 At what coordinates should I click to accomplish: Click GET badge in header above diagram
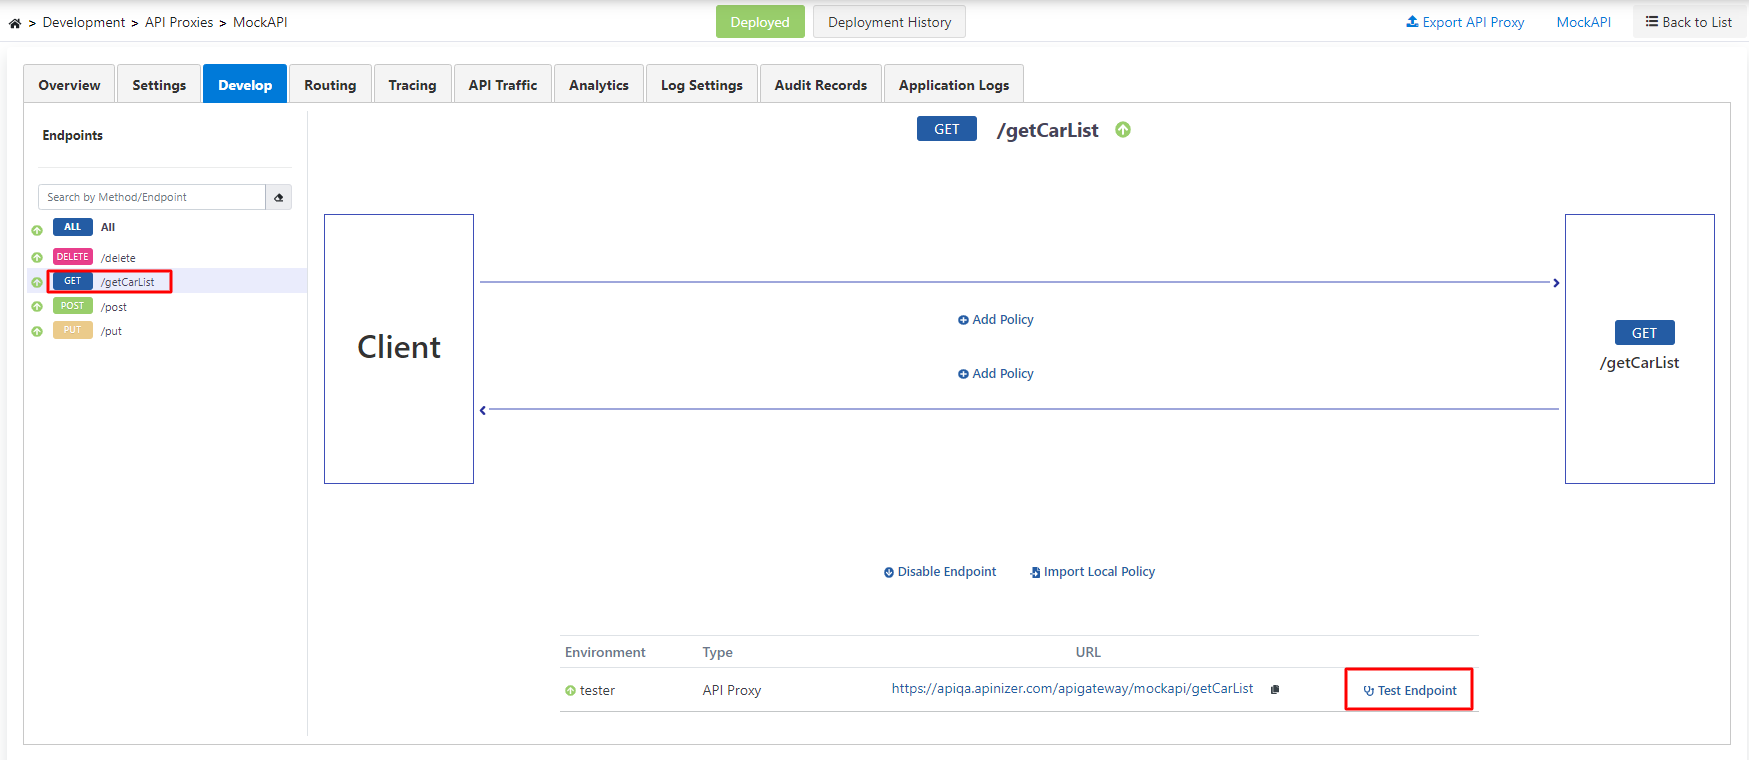coord(947,129)
